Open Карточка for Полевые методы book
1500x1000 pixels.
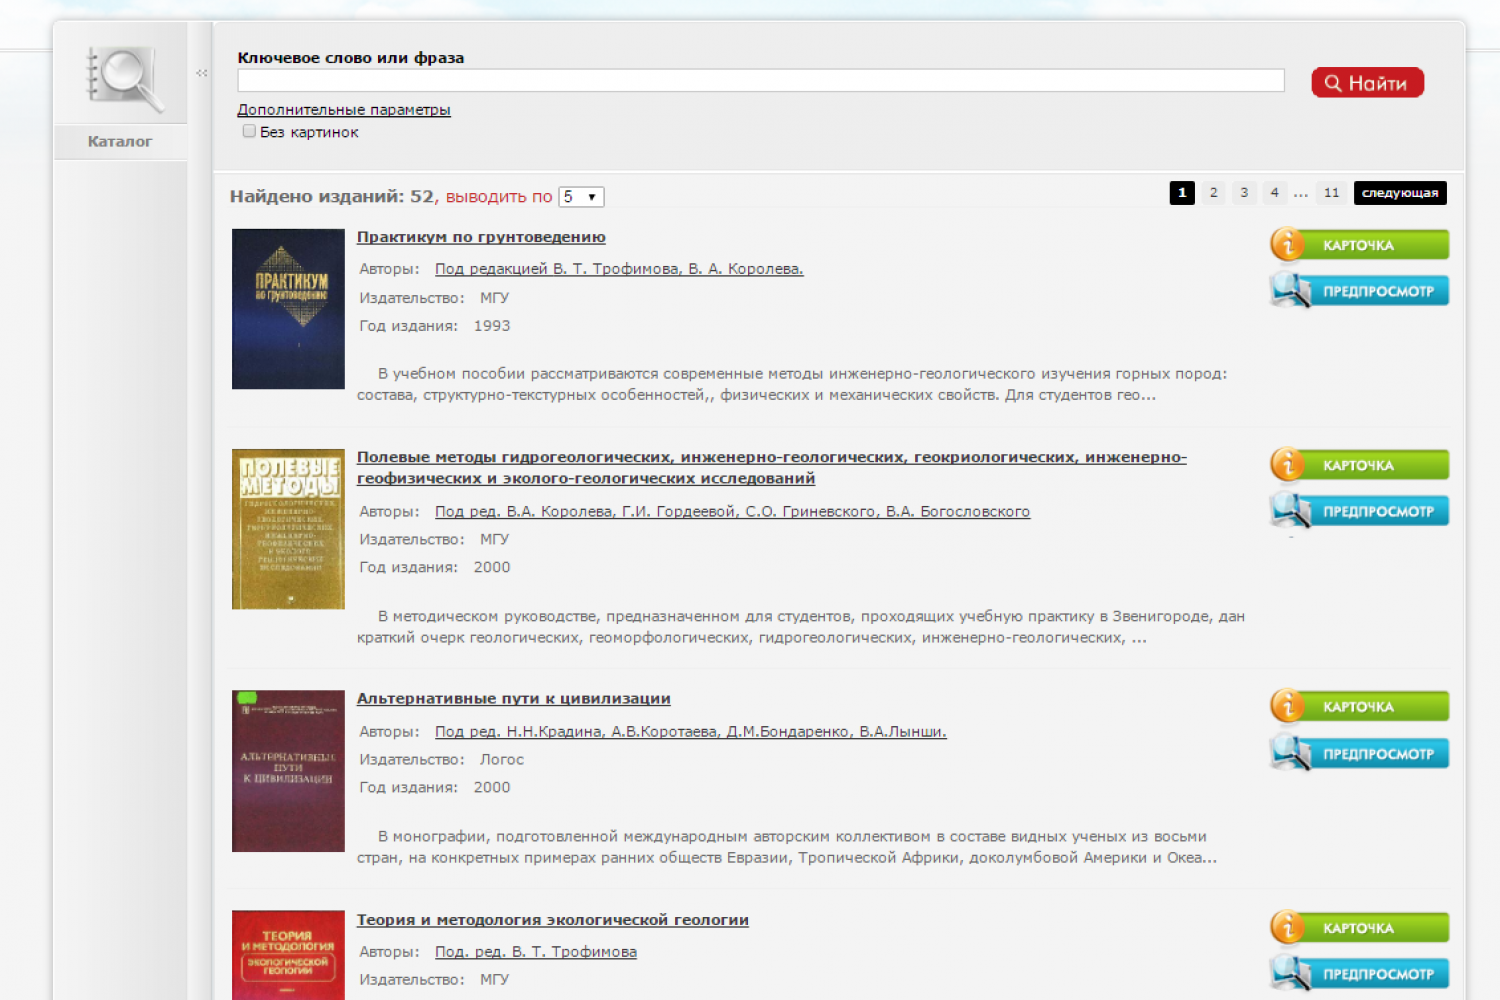coord(1360,465)
